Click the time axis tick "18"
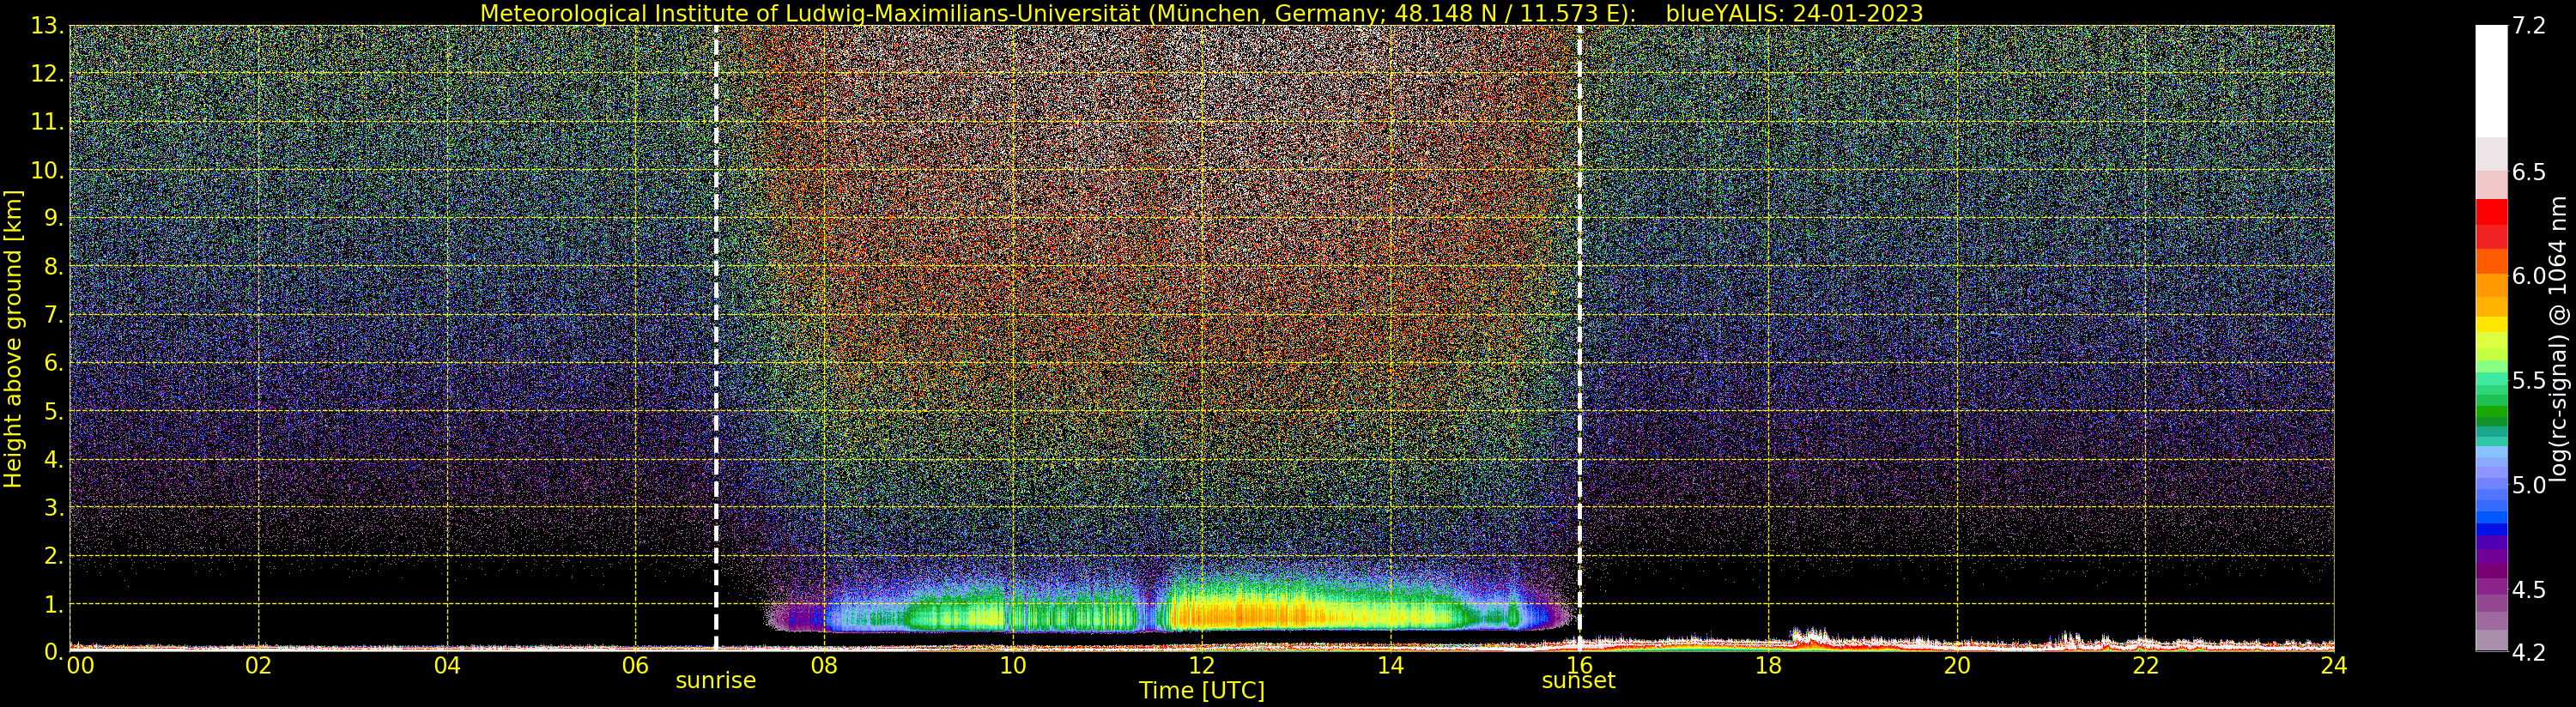The height and width of the screenshot is (707, 2576). pyautogui.click(x=1768, y=665)
